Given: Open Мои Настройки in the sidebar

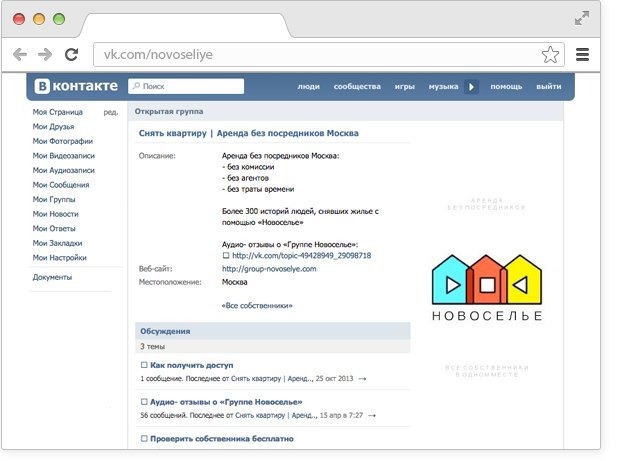Looking at the screenshot, I should tap(60, 258).
